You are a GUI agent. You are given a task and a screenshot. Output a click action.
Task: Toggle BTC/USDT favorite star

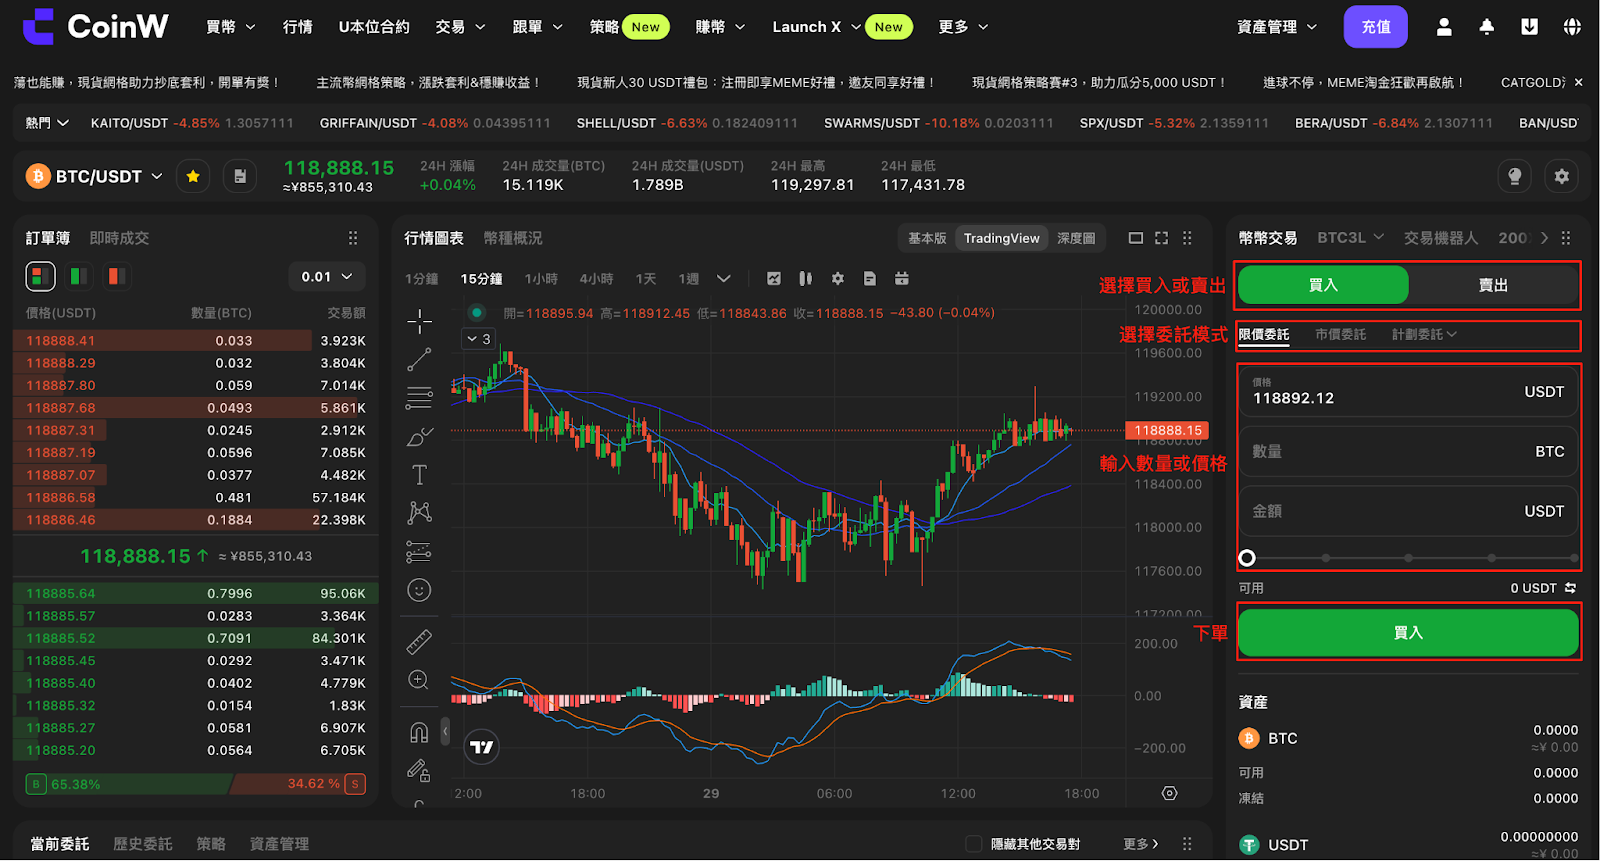coord(193,177)
